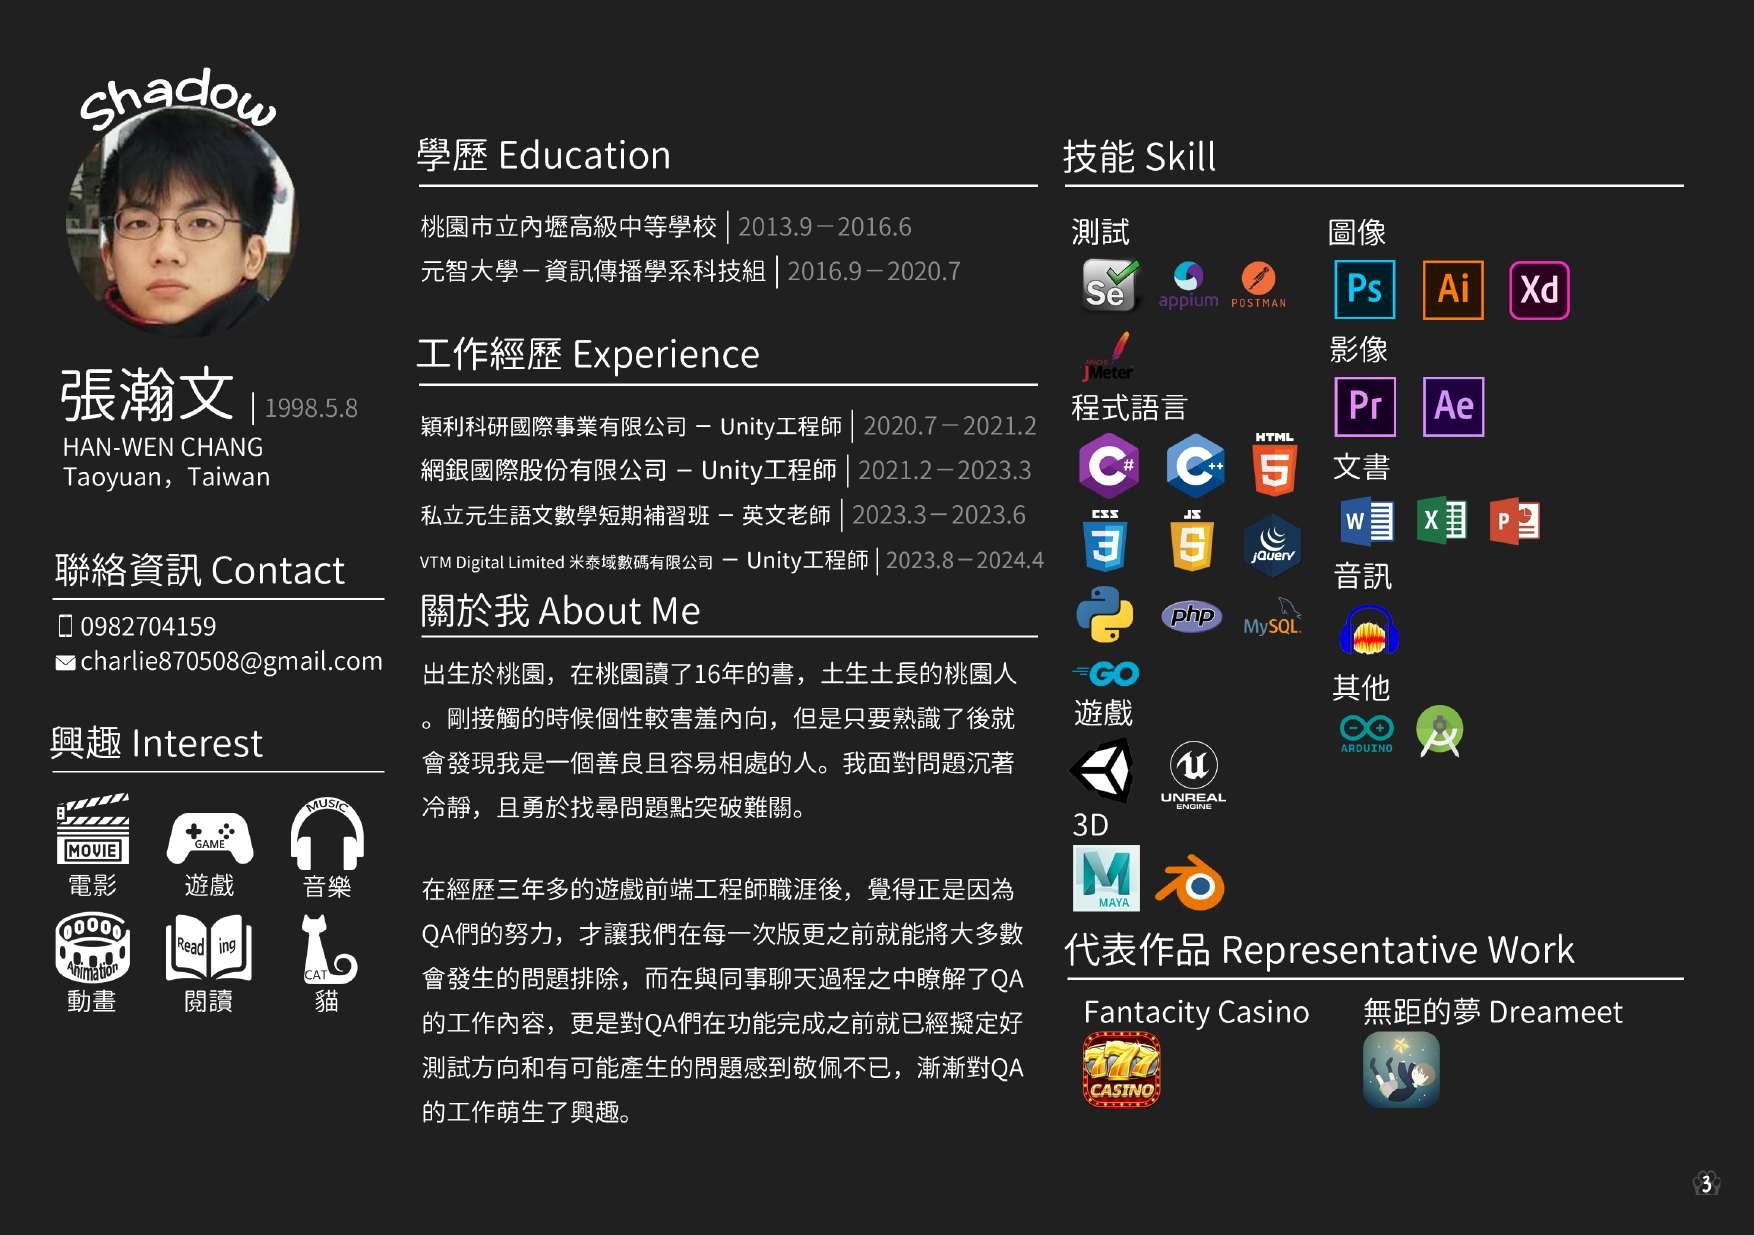Click the 元智大學 education row
The width and height of the screenshot is (1754, 1235).
[690, 271]
